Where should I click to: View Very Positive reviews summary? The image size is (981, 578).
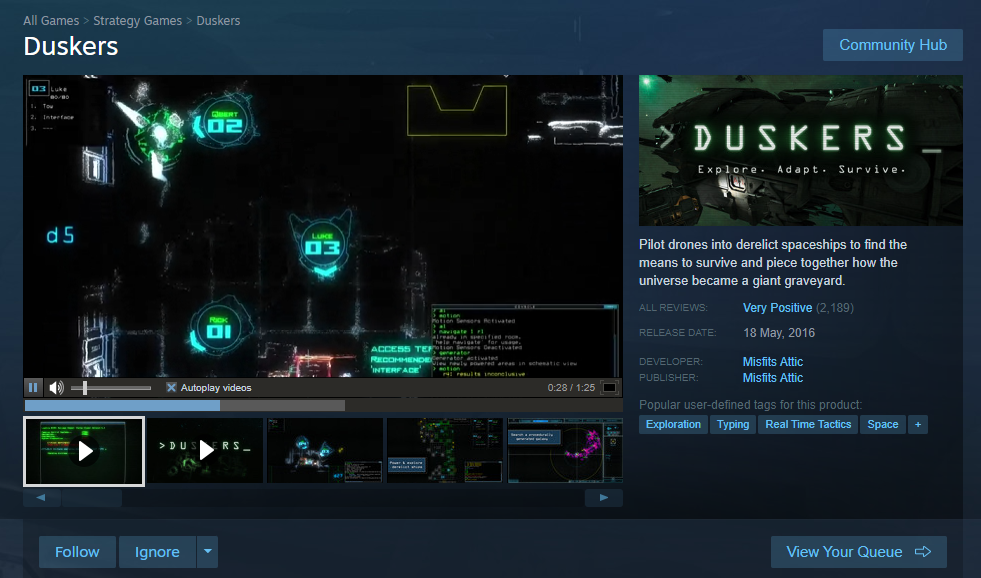pos(777,308)
